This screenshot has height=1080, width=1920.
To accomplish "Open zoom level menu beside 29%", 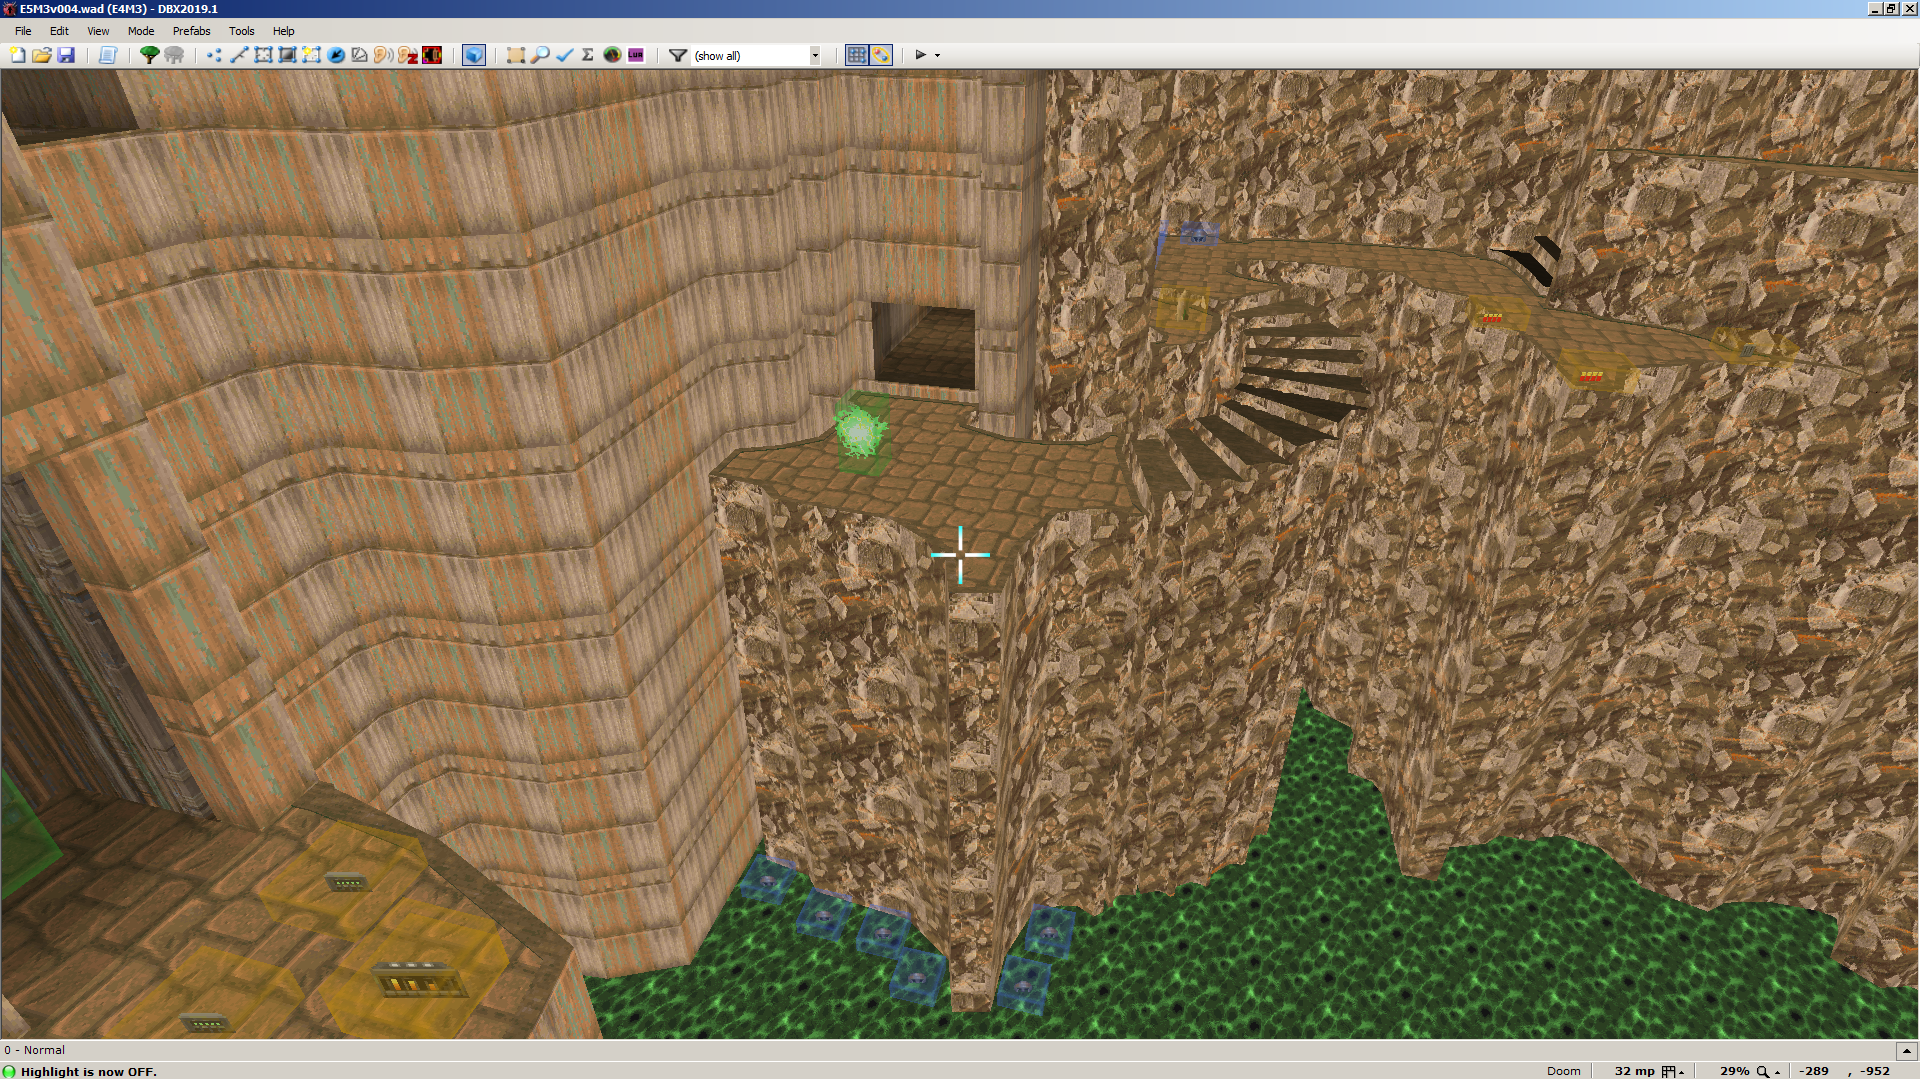I will coord(1767,1071).
